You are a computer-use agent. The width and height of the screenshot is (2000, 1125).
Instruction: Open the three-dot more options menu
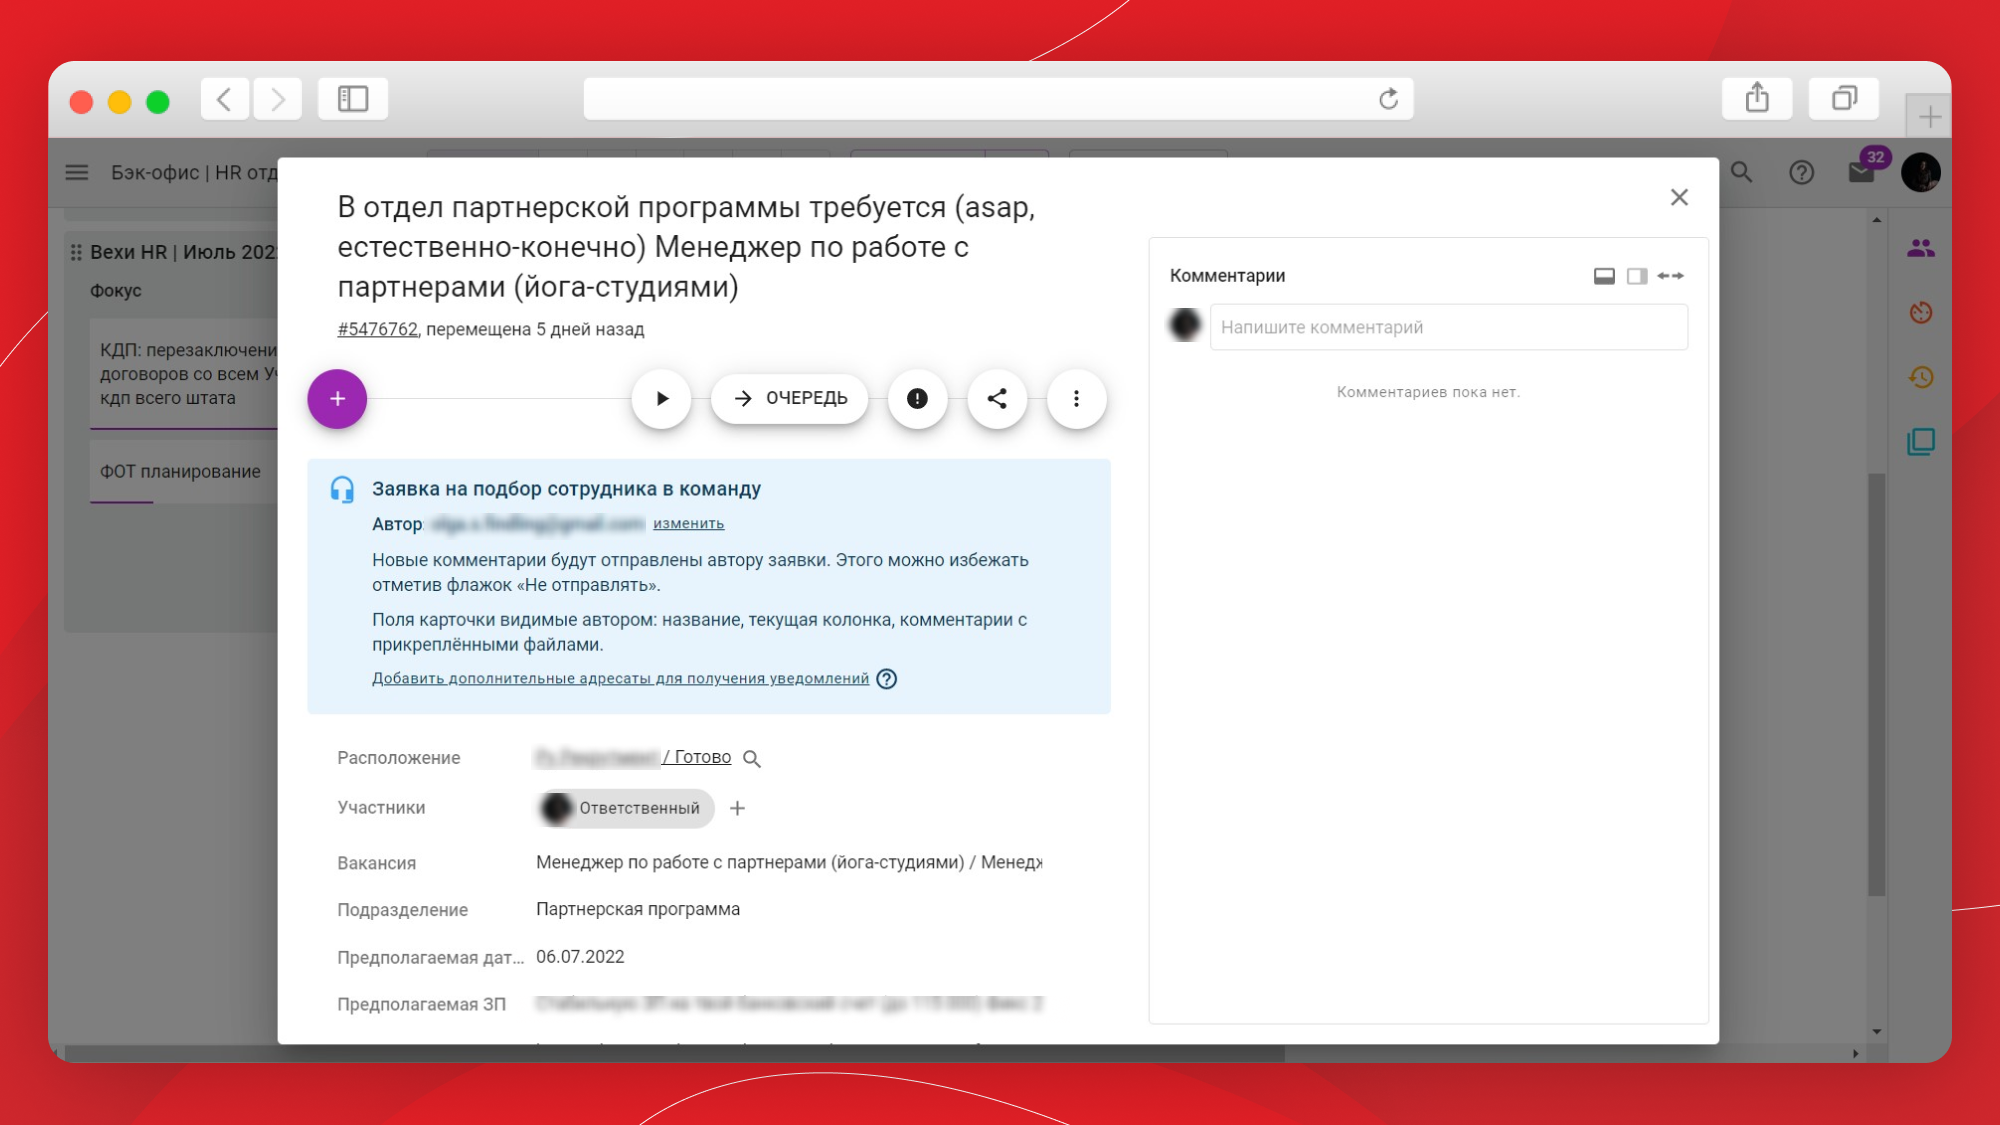1076,399
